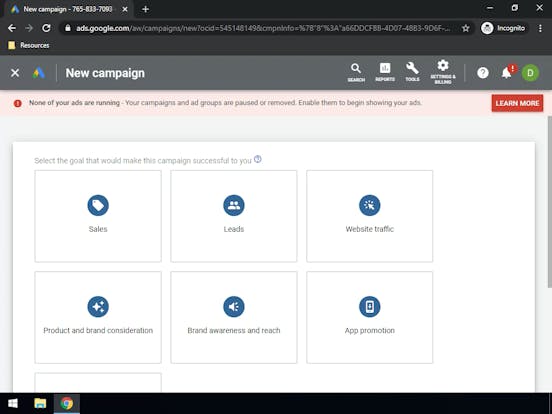
Task: Close the New campaign browser tab
Action: (x=125, y=9)
